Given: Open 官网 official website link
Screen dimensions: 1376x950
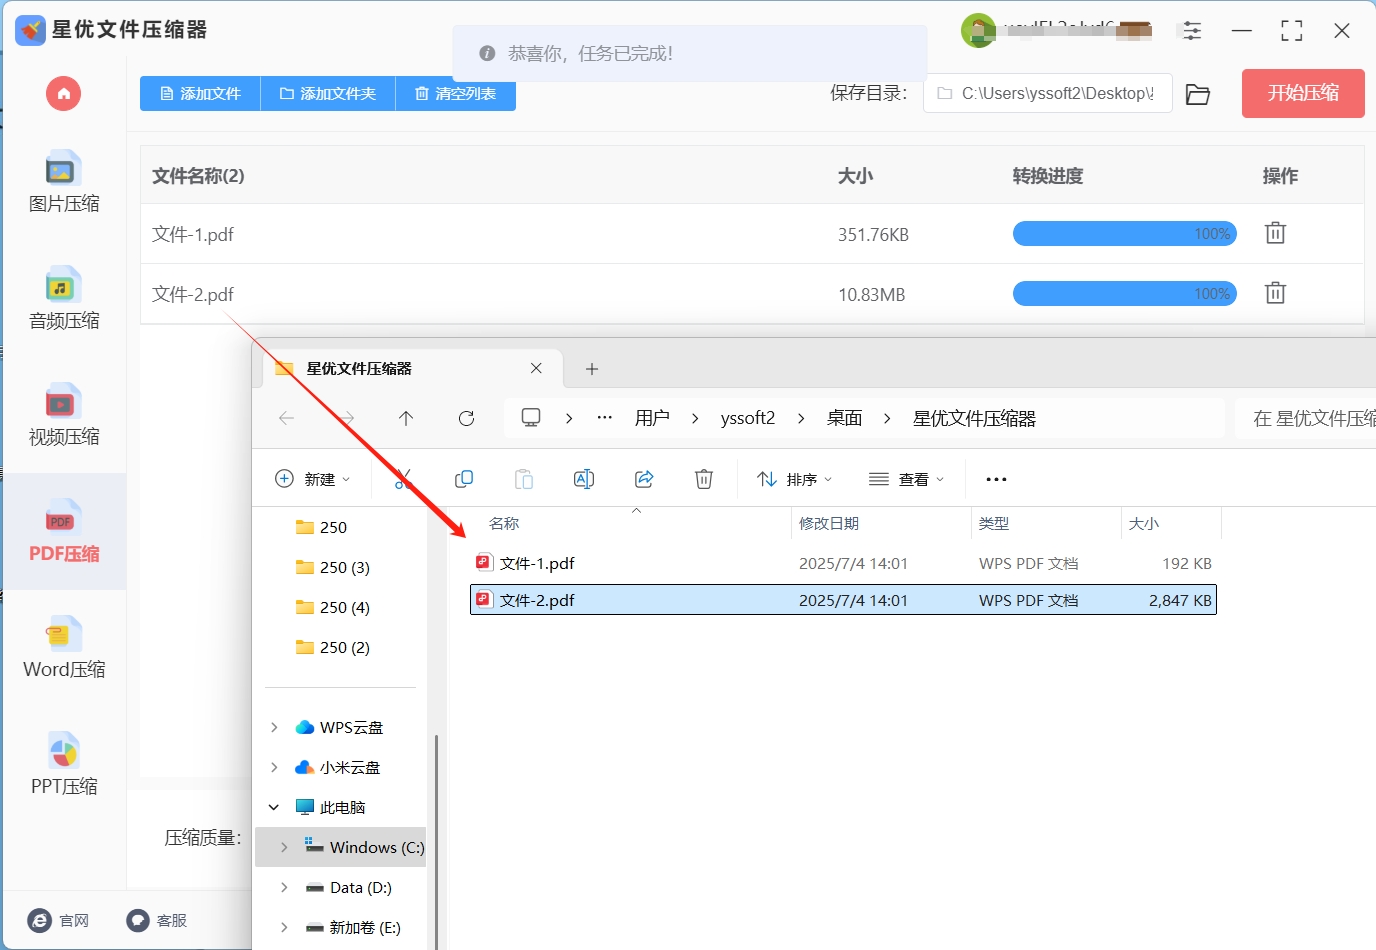Looking at the screenshot, I should click(x=59, y=920).
